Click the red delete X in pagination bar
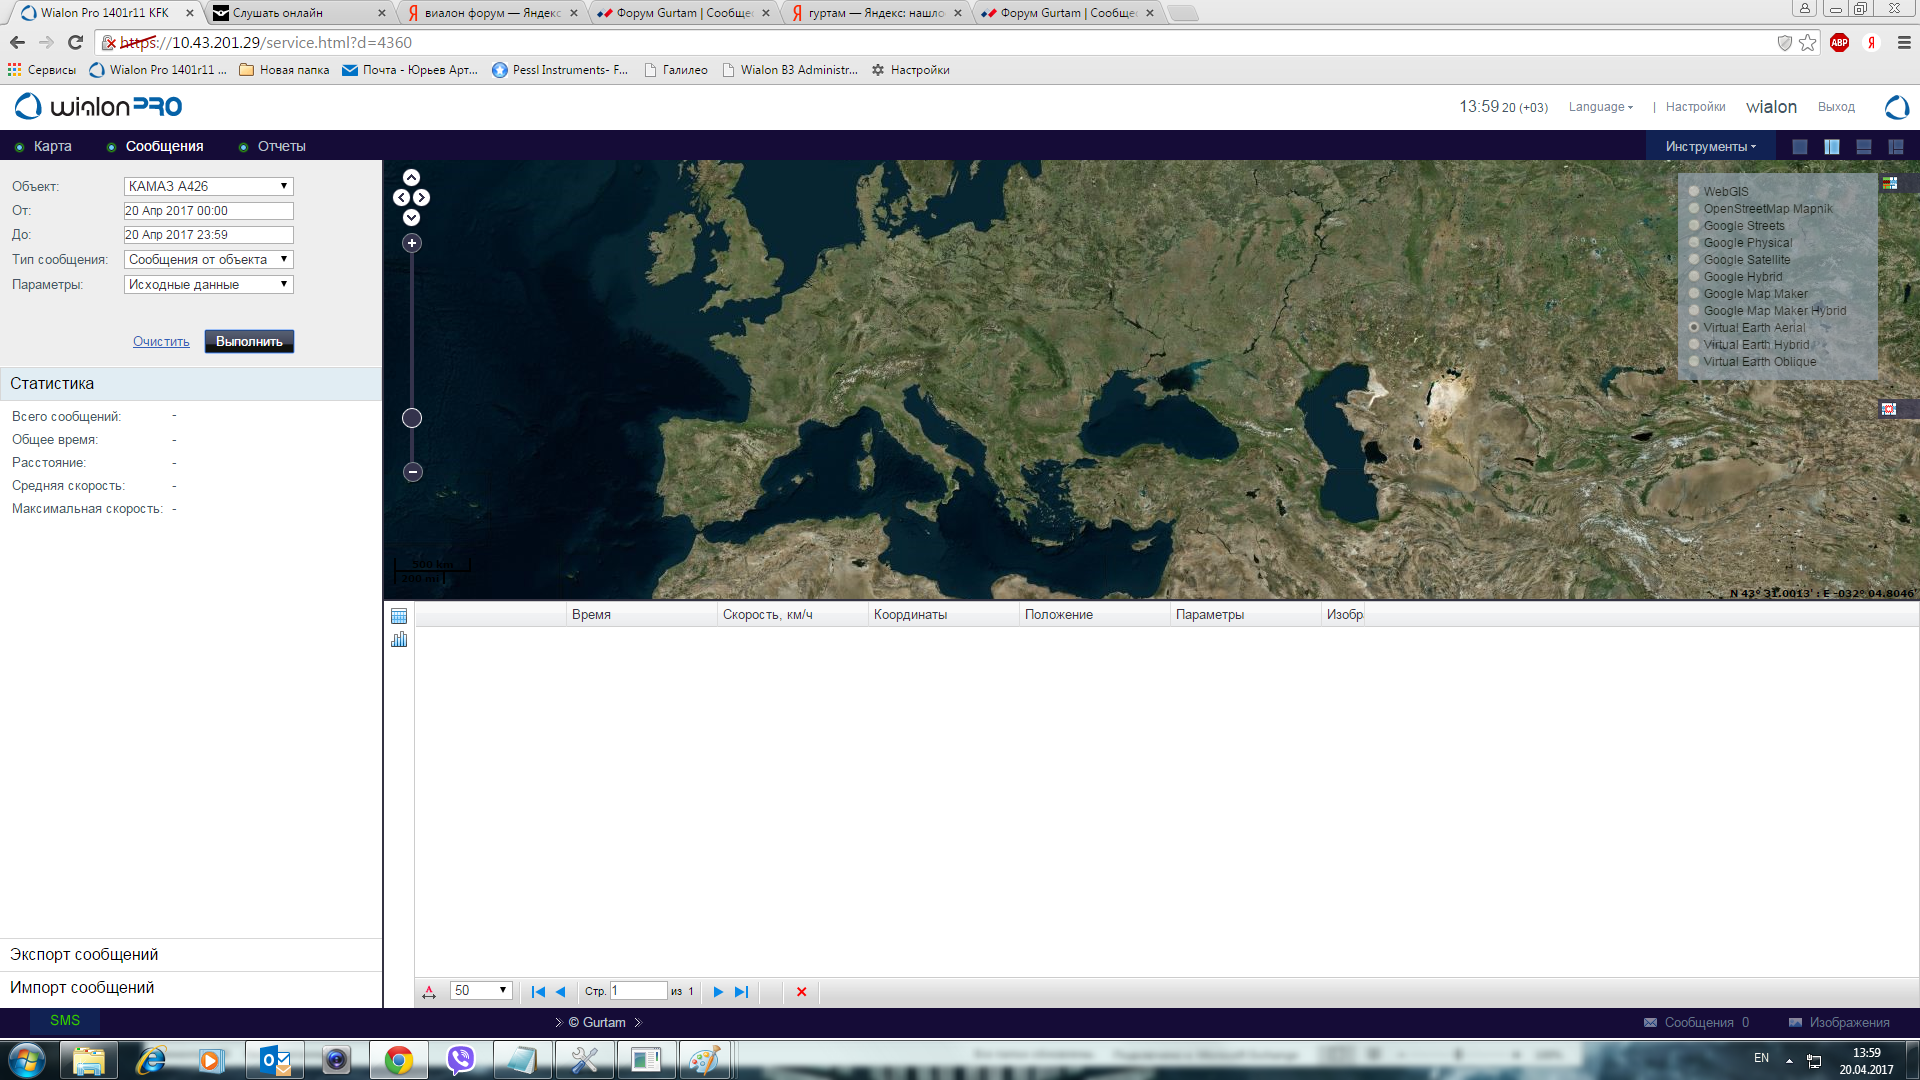 [801, 992]
